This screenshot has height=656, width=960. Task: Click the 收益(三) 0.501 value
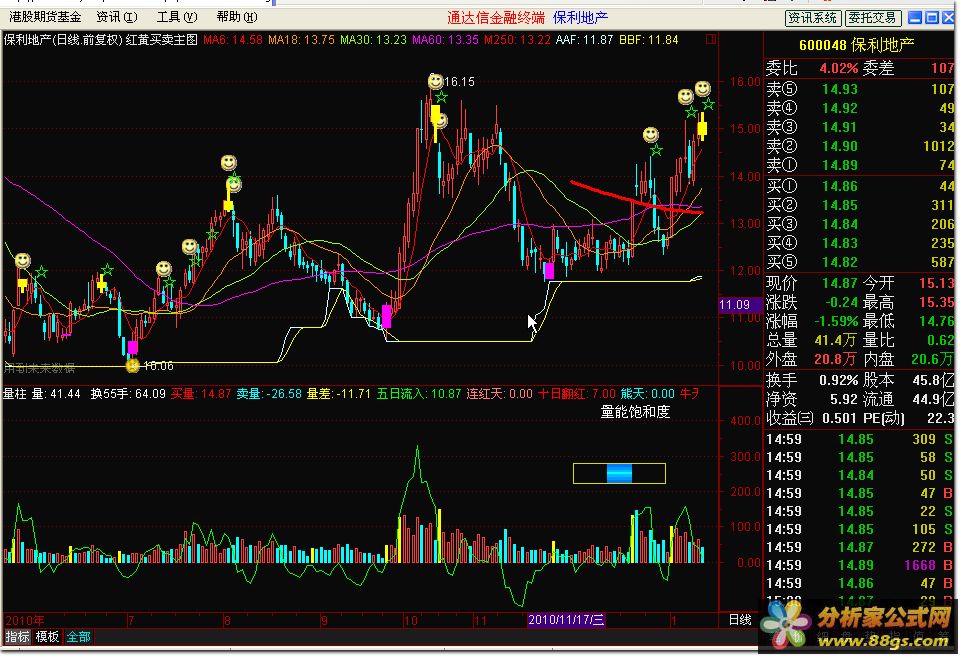[839, 418]
